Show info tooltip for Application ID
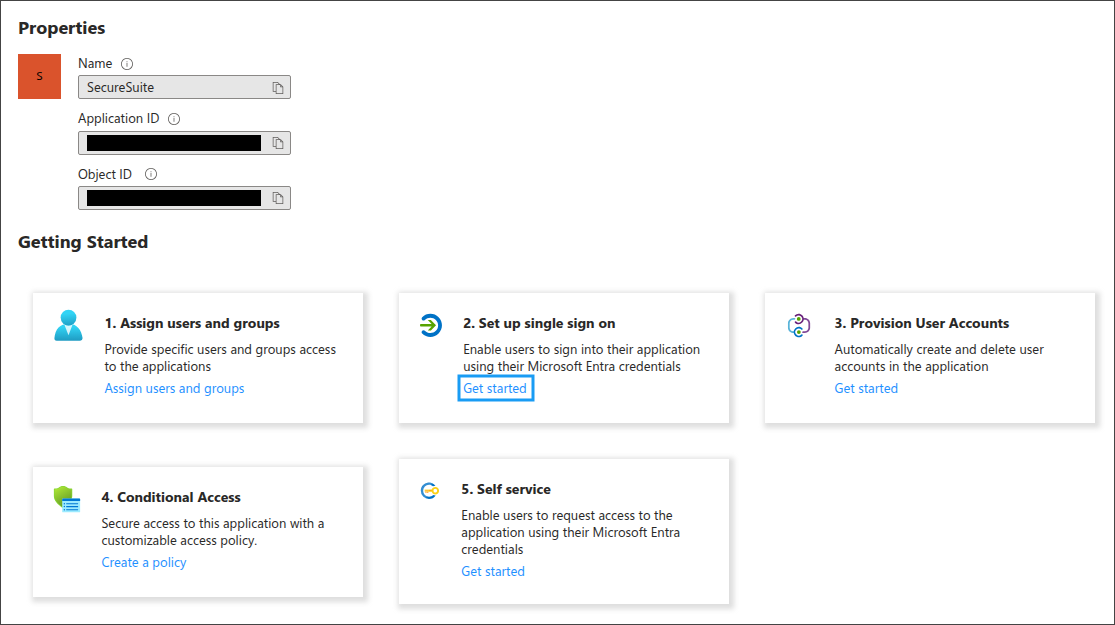This screenshot has width=1115, height=625. [x=174, y=119]
